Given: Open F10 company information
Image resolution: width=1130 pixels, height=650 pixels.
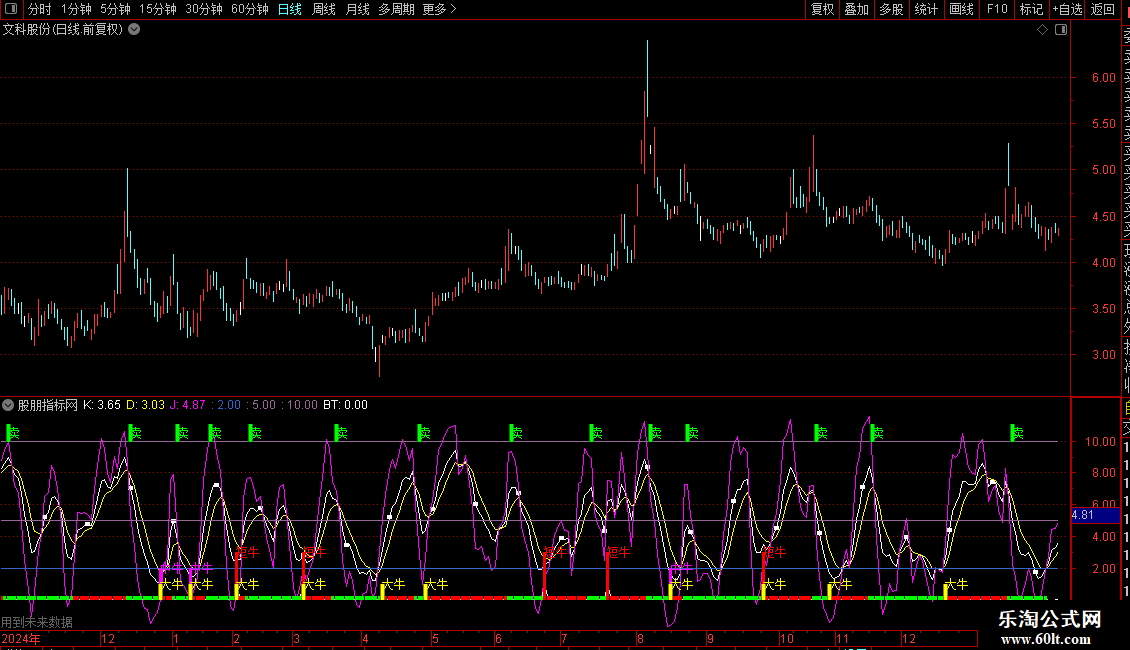Looking at the screenshot, I should coord(997,9).
